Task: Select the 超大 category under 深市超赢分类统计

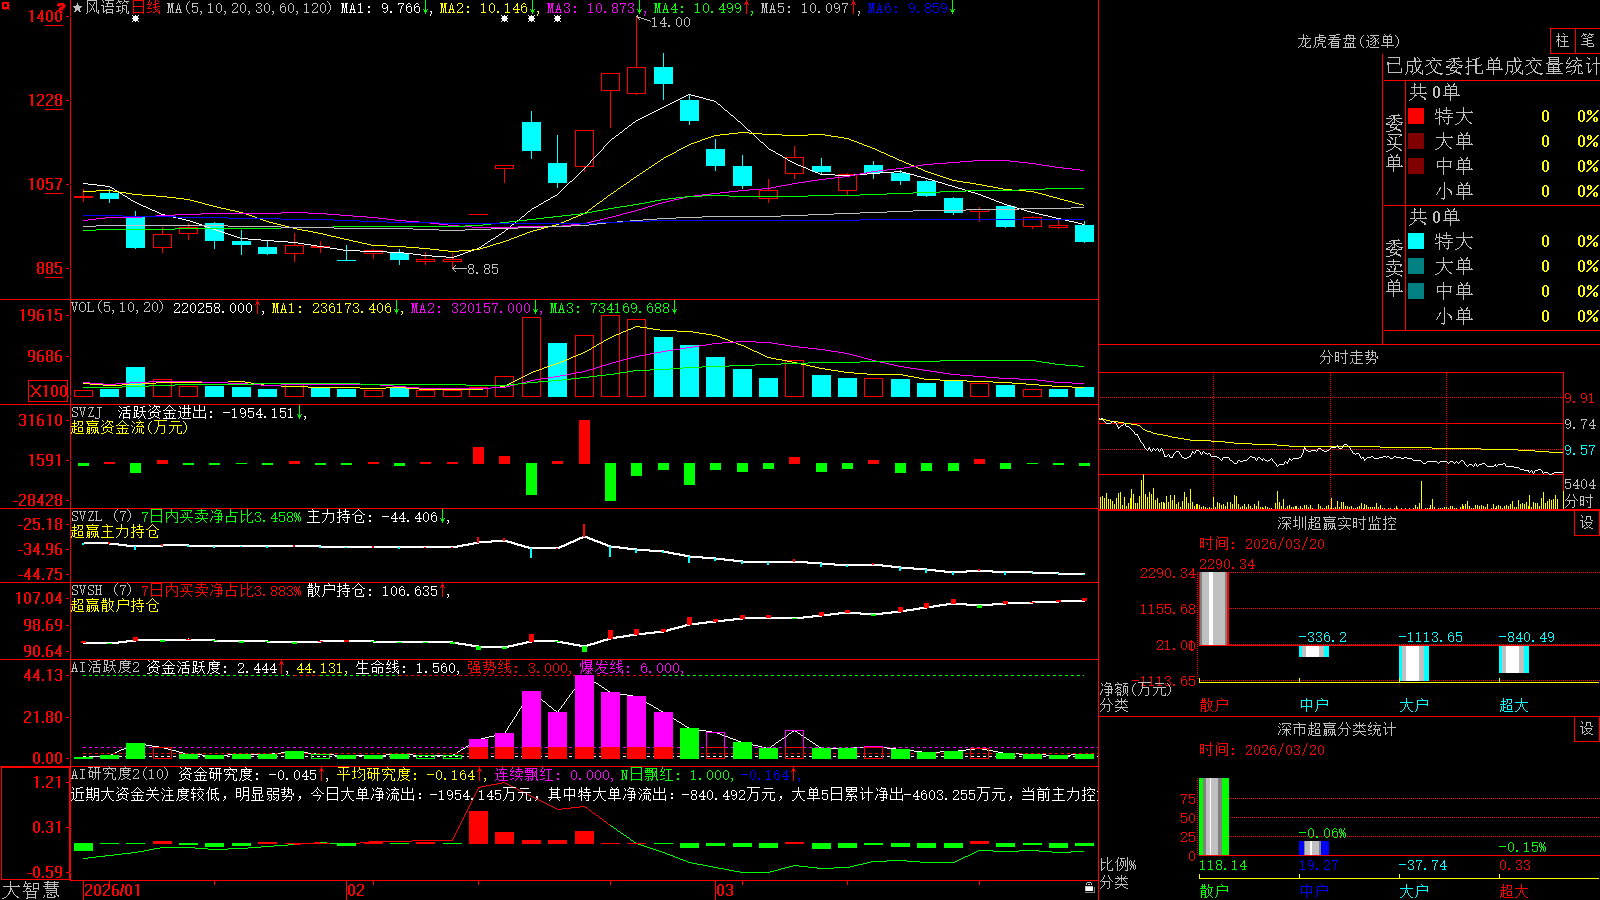Action: point(1514,891)
